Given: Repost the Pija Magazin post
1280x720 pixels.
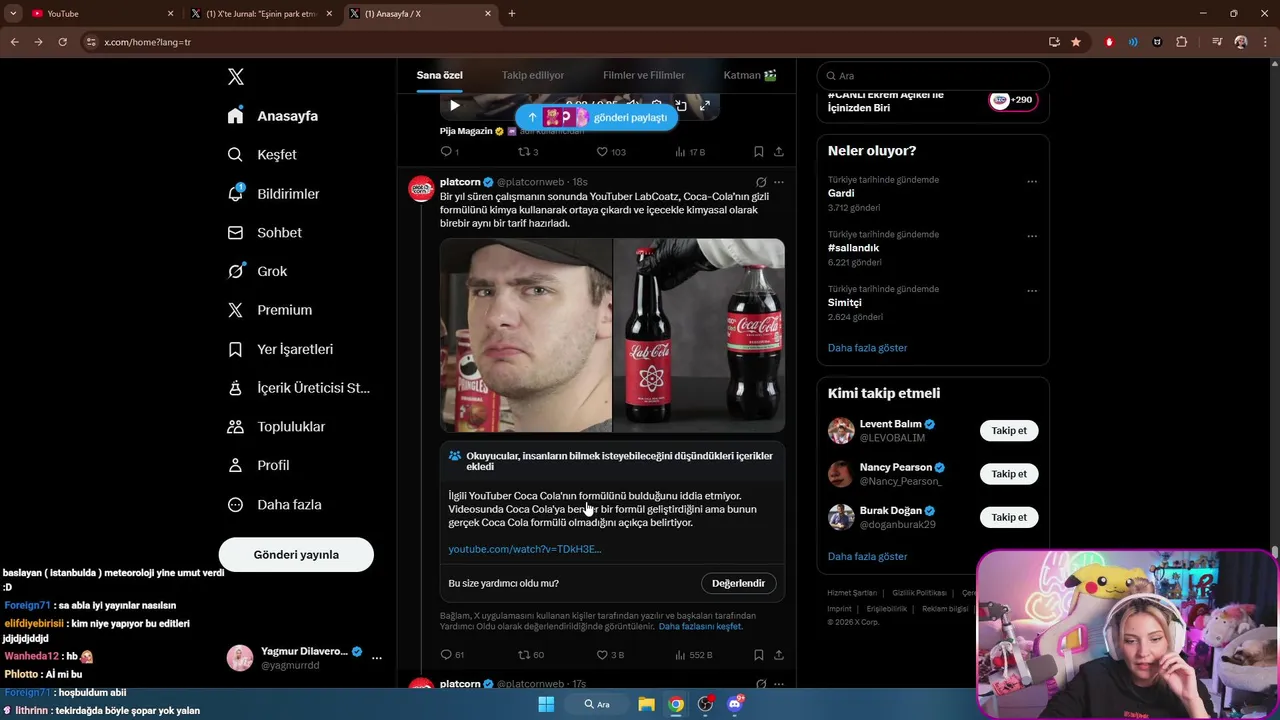Looking at the screenshot, I should pos(527,152).
